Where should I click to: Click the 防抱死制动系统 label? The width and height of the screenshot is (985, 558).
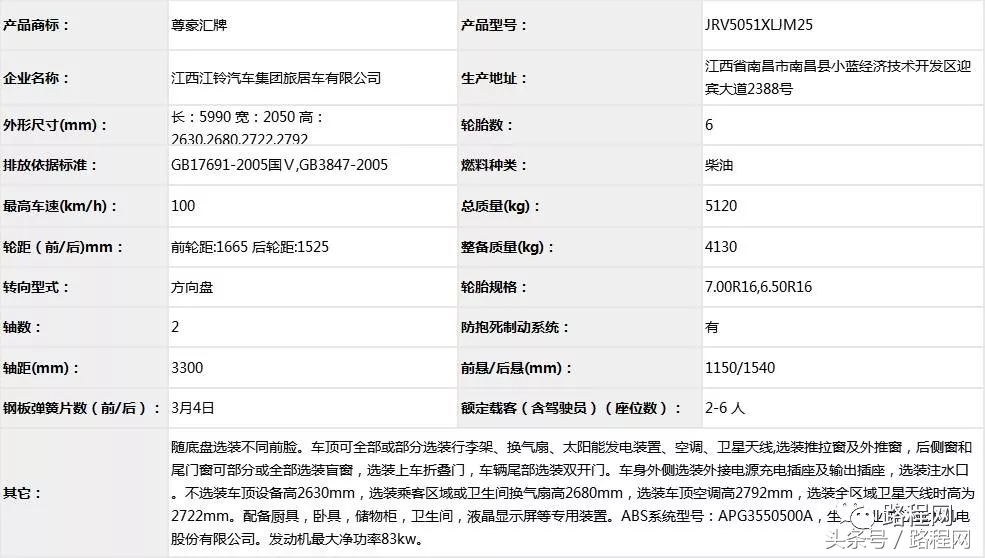[514, 327]
